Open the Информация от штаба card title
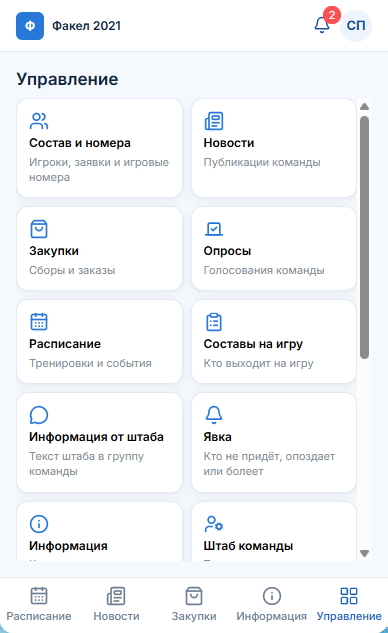 point(96,437)
